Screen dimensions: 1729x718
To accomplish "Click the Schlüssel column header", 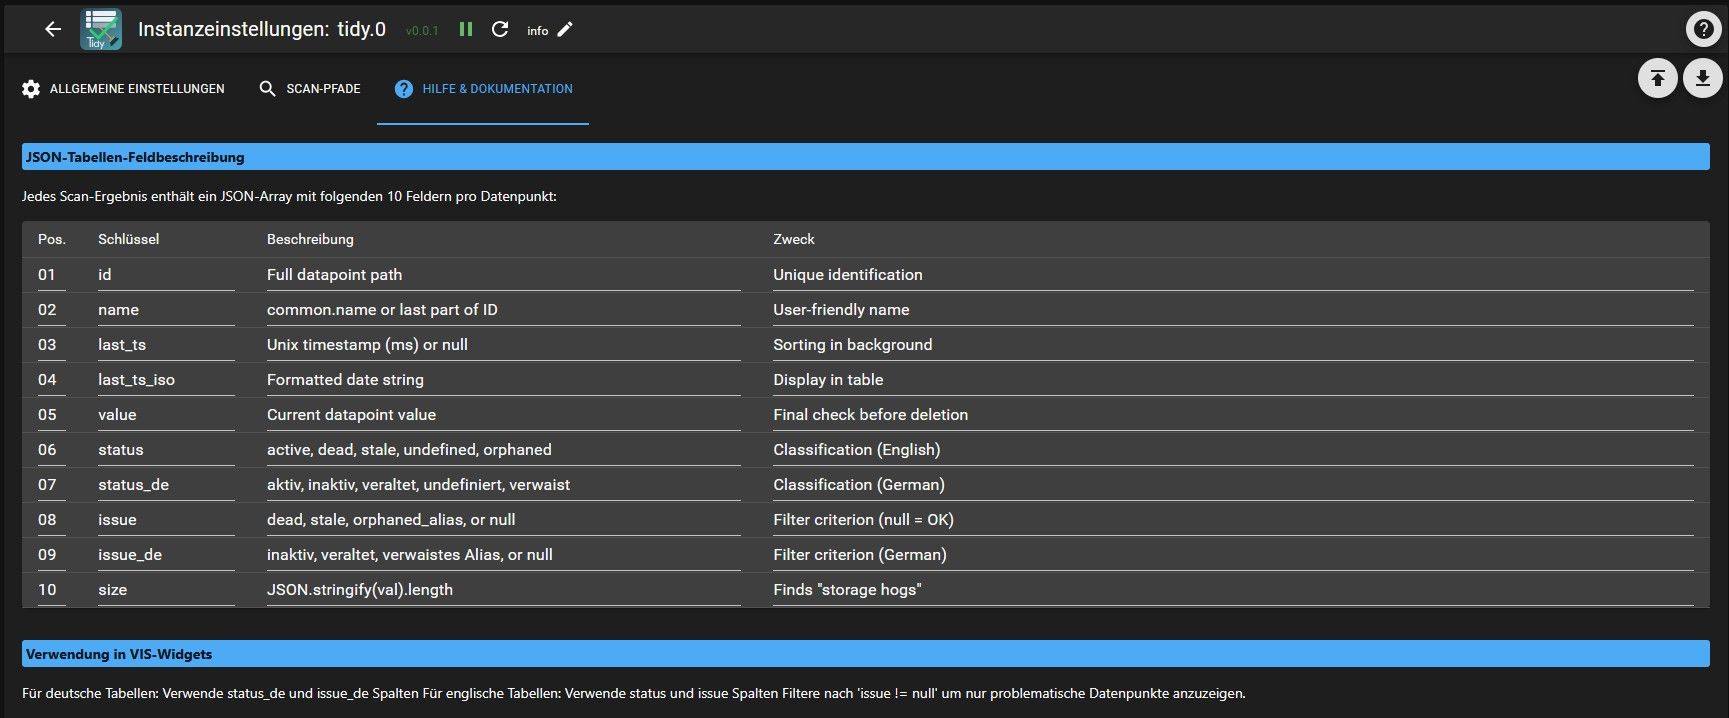I will tap(128, 239).
